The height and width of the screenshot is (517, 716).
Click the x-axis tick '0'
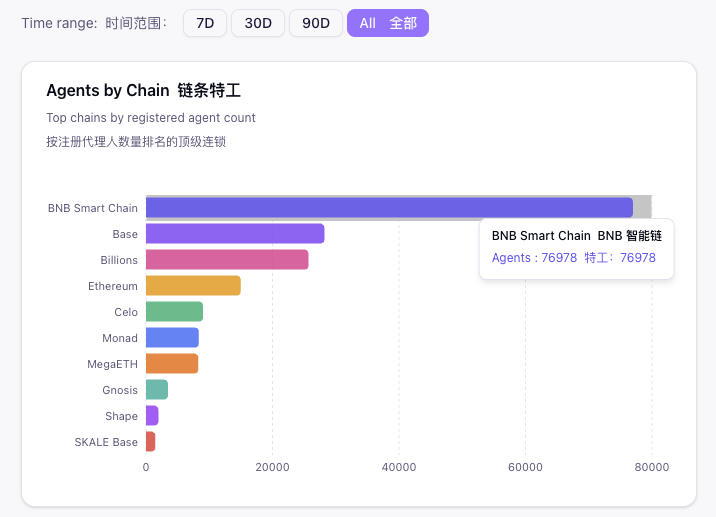[146, 467]
